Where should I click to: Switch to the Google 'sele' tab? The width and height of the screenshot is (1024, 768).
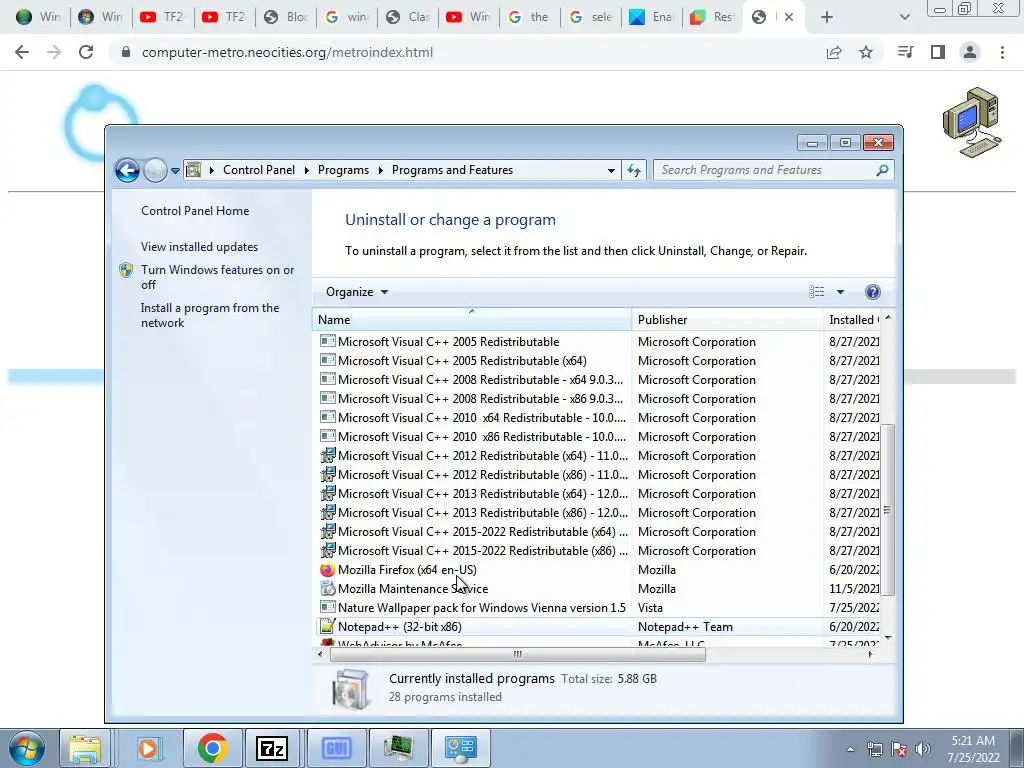(592, 17)
